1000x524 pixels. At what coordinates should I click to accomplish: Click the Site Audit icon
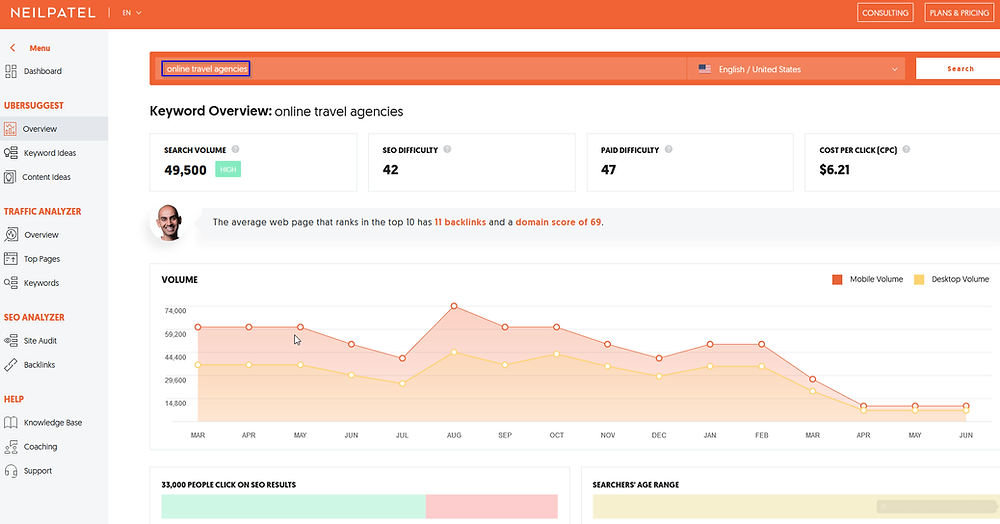pyautogui.click(x=10, y=340)
